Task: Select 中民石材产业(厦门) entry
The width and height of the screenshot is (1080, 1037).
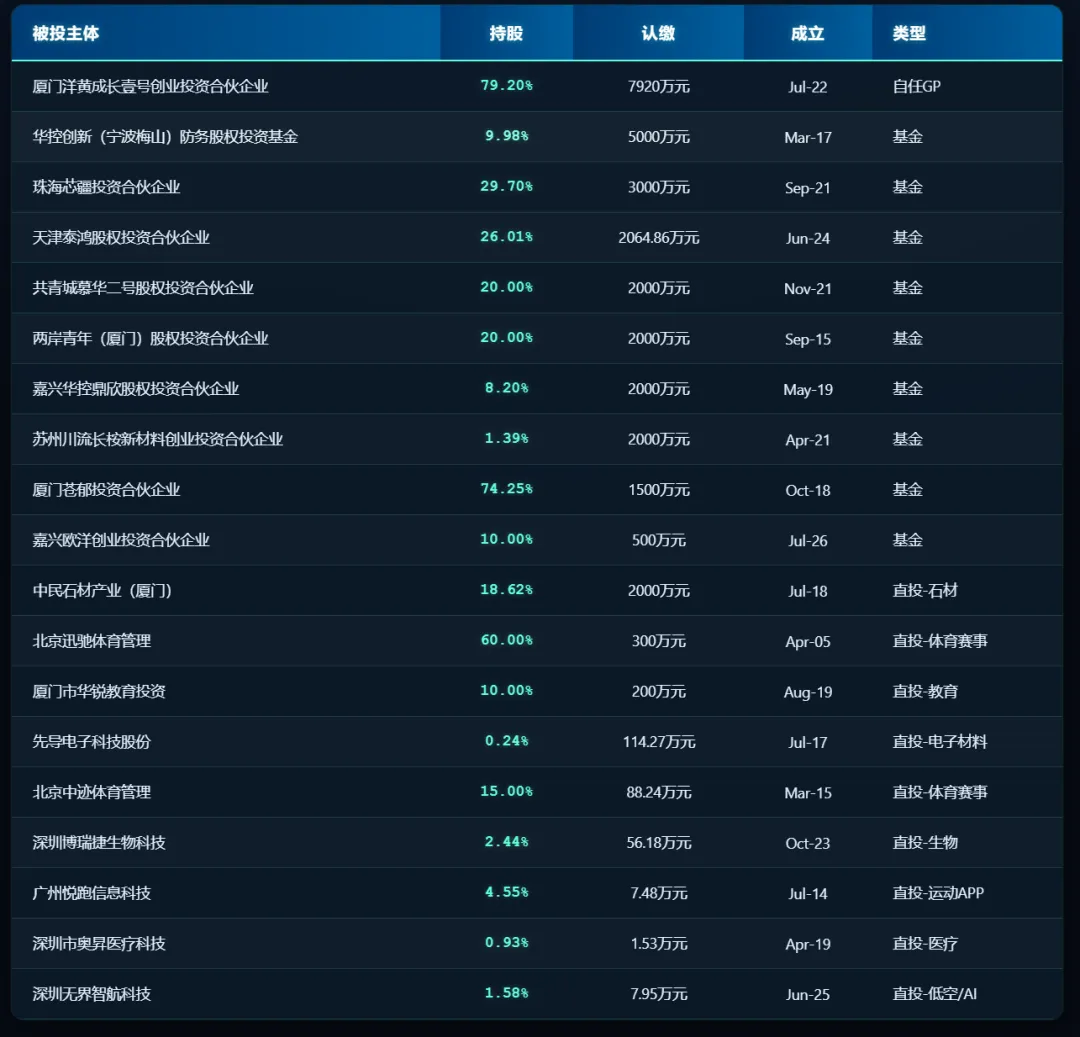Action: coord(102,590)
